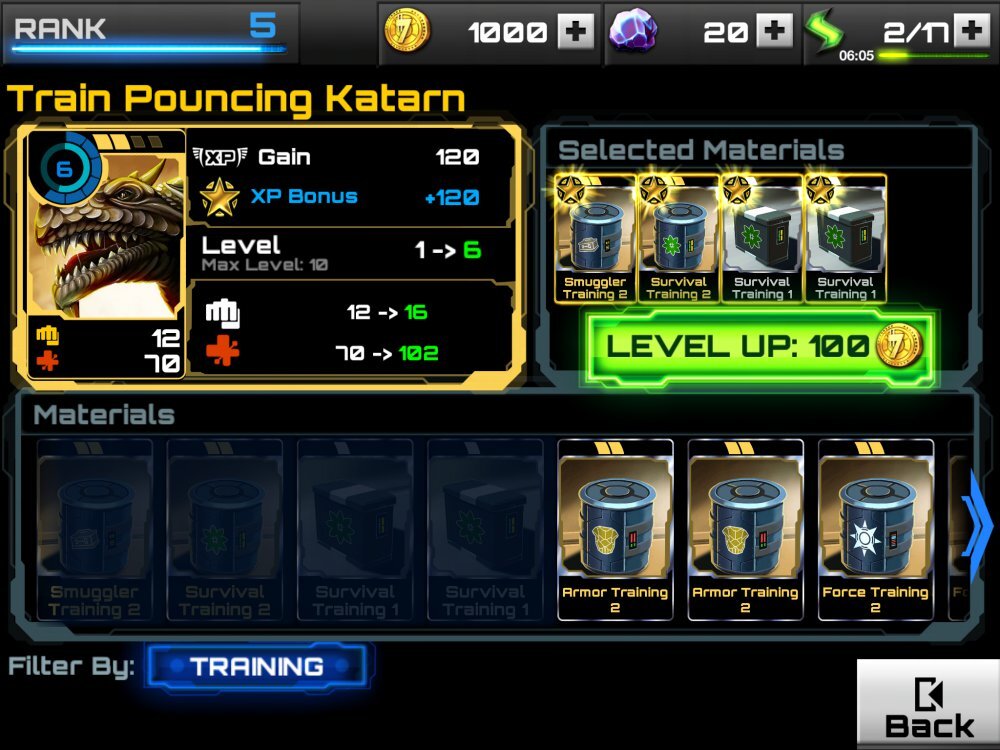Screen dimensions: 1000x750
Task: Deselect the Survival Training 2 selected material
Action: (679, 239)
